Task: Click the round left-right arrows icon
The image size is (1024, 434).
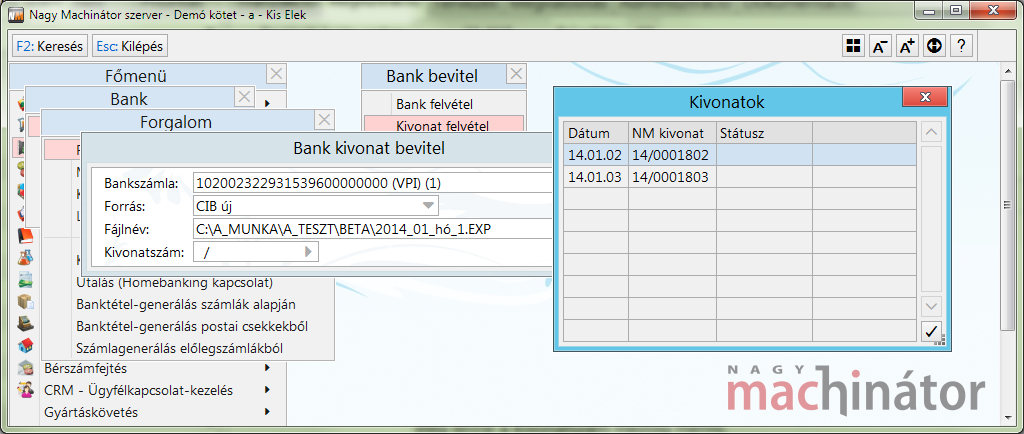Action: pos(934,46)
